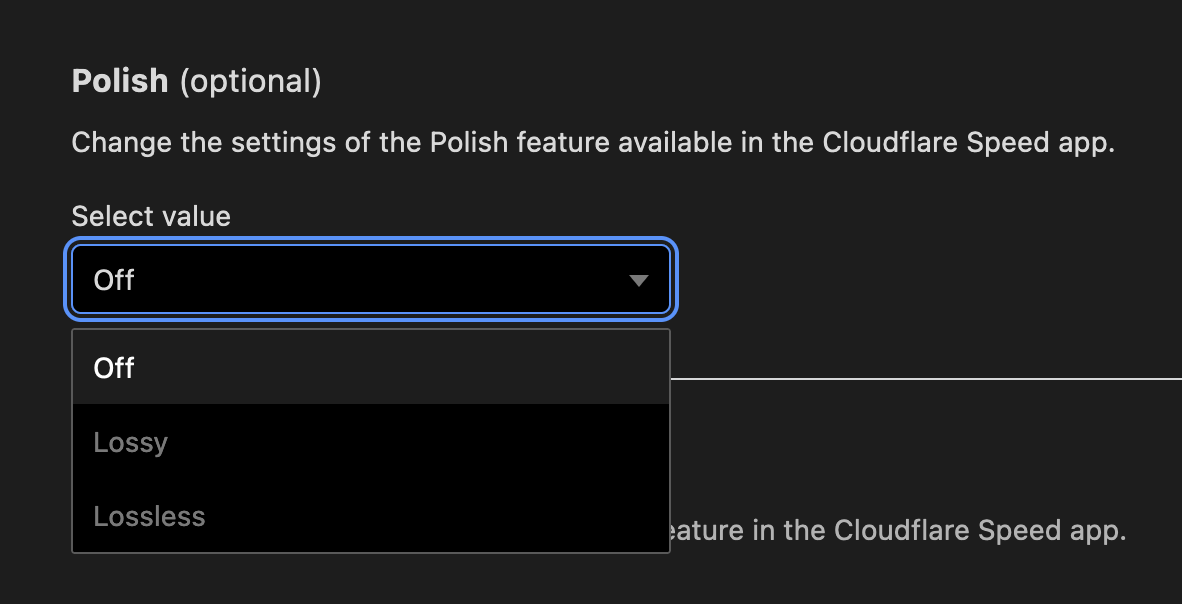Click the word Polish in the heading
Image resolution: width=1182 pixels, height=604 pixels.
click(x=120, y=81)
